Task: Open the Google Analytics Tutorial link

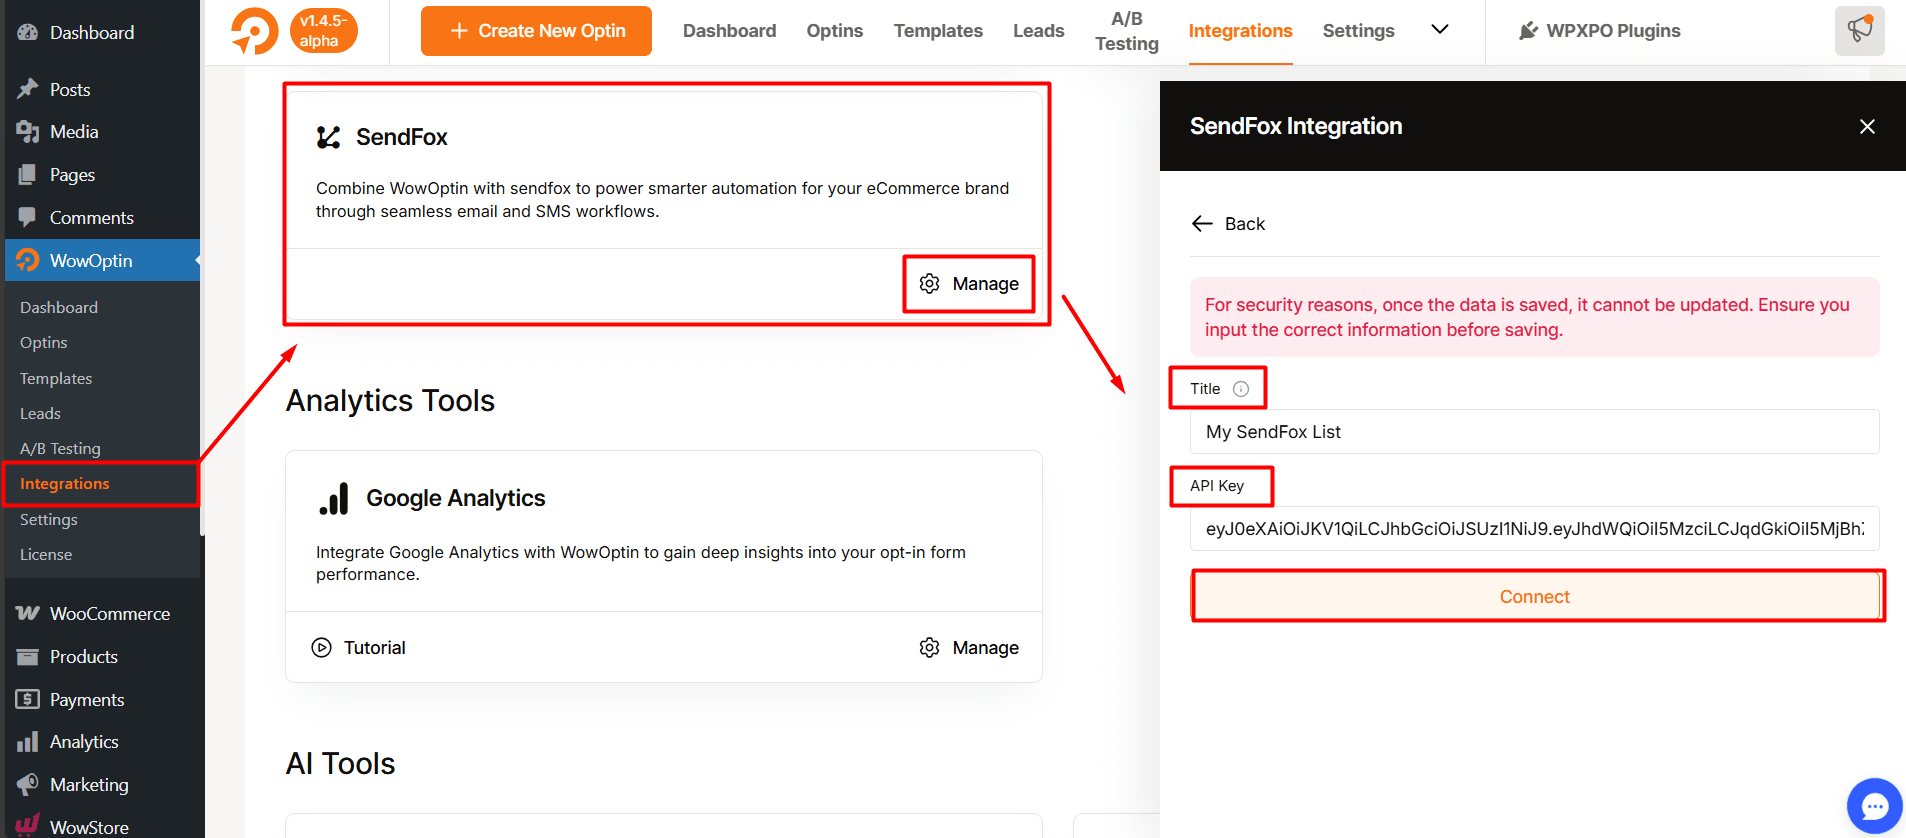Action: pos(358,648)
